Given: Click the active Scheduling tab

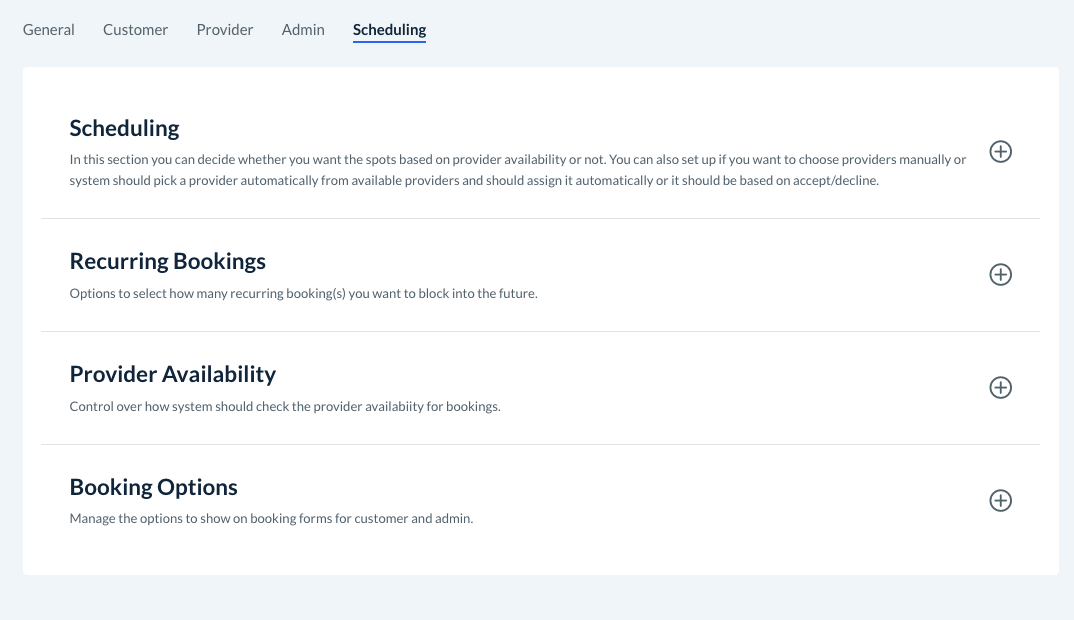Looking at the screenshot, I should [389, 30].
